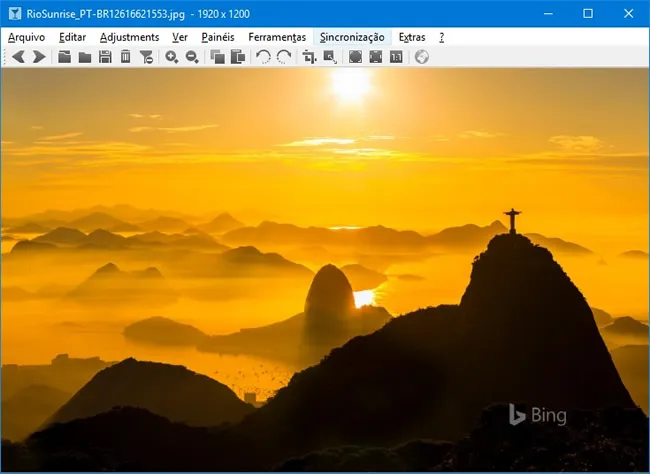This screenshot has width=650, height=474.
Task: Click the paste clipboard icon
Action: [237, 57]
